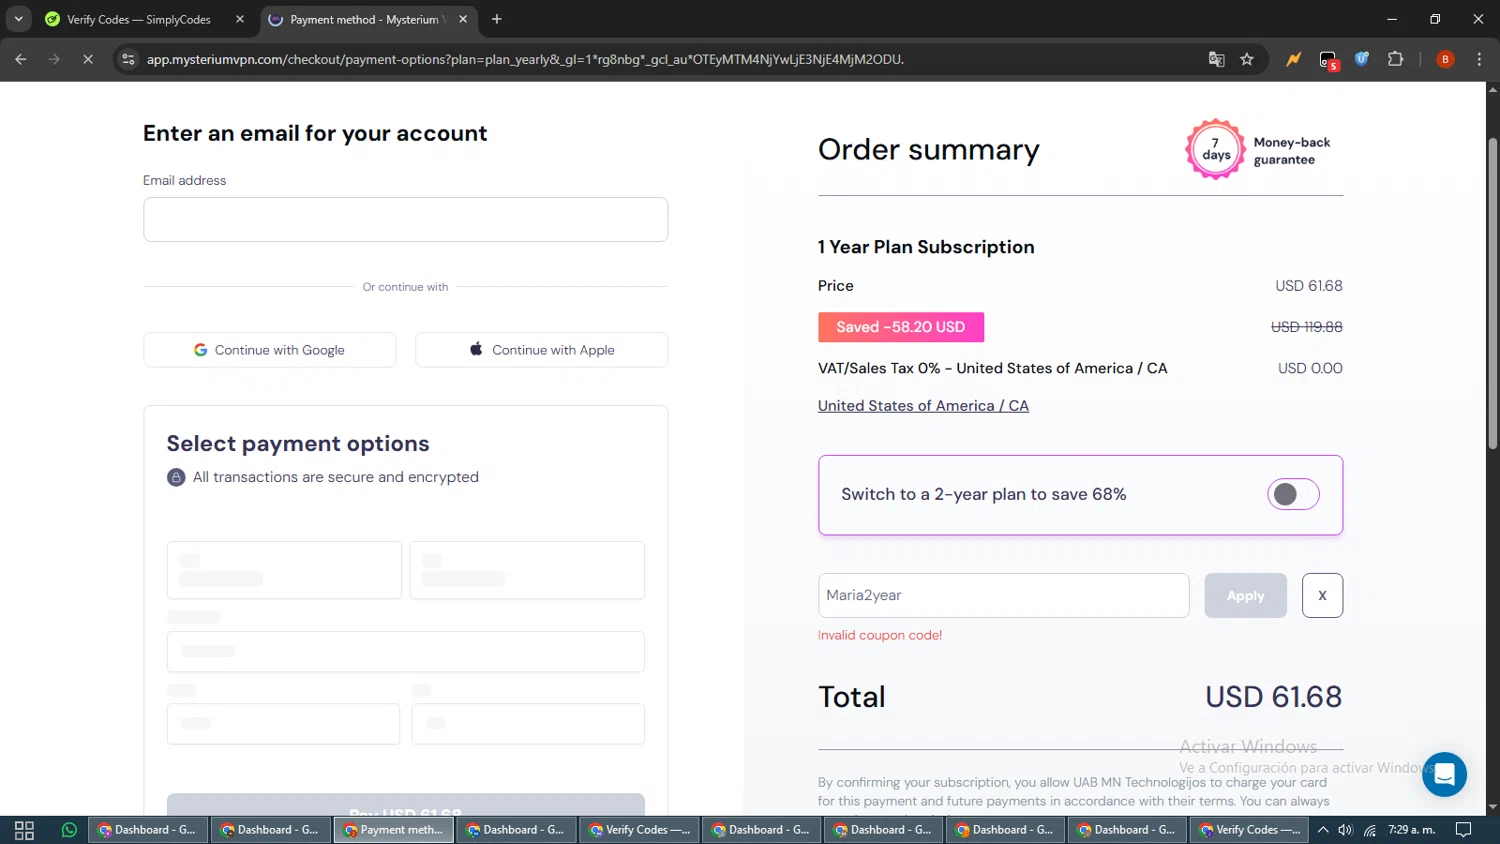Open the volume control in tray

(x=1346, y=830)
